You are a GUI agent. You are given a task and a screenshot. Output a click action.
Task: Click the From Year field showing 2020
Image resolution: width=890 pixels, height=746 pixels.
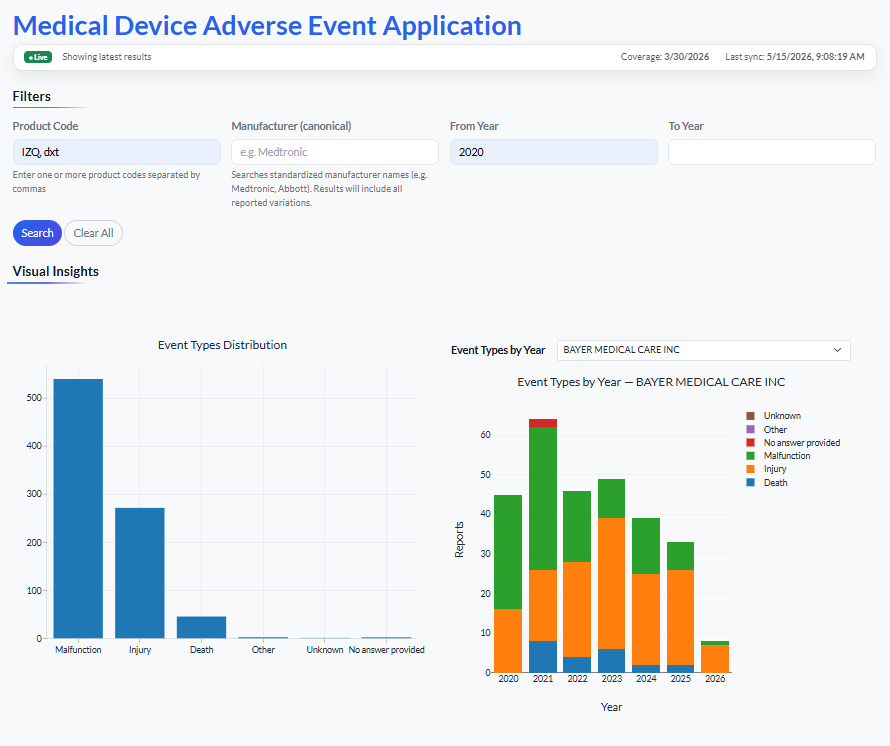point(553,152)
